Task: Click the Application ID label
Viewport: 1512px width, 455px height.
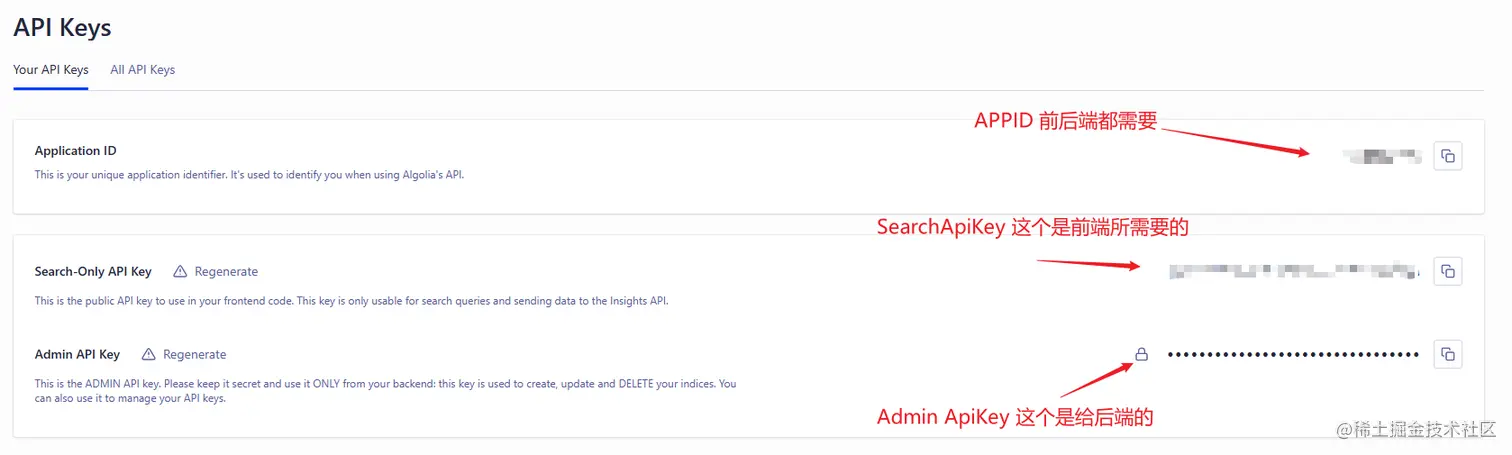Action: (x=76, y=151)
